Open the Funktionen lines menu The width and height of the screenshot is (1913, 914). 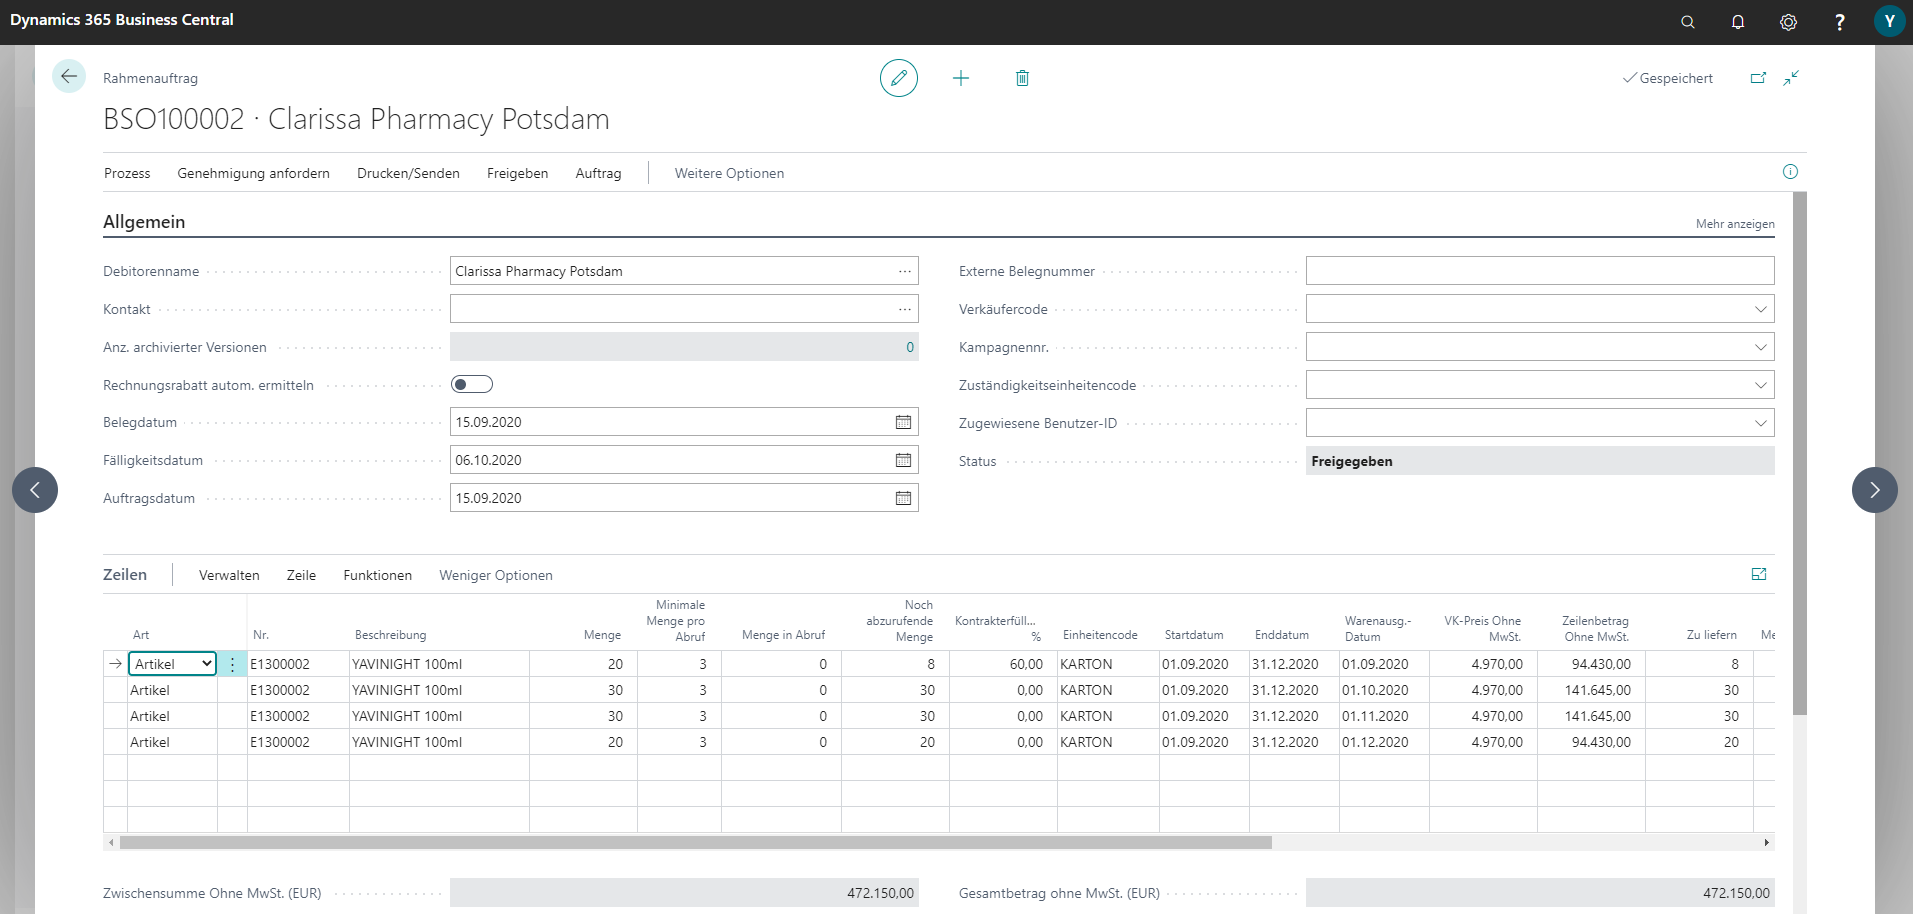click(x=377, y=575)
